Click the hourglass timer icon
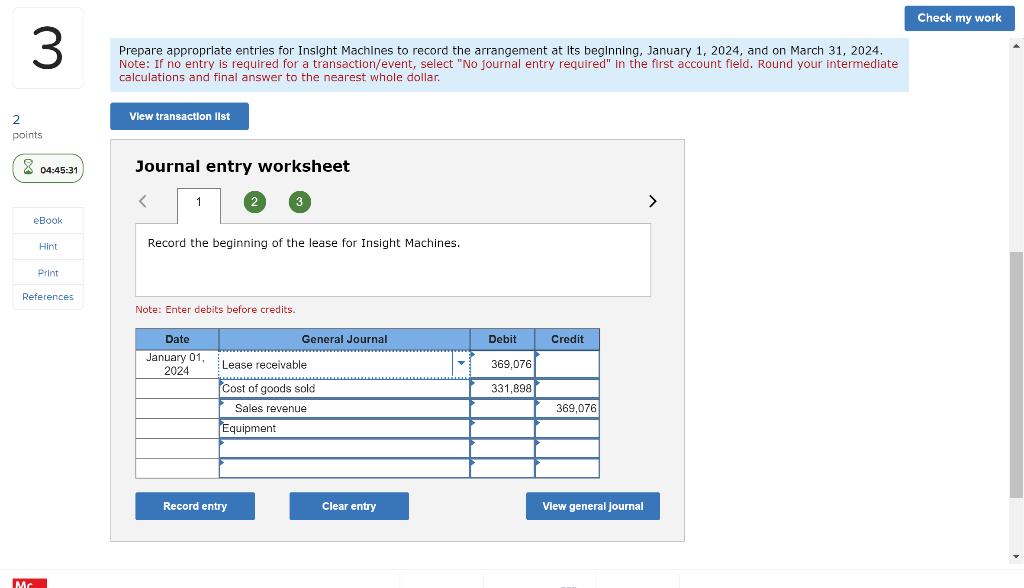 [x=26, y=168]
